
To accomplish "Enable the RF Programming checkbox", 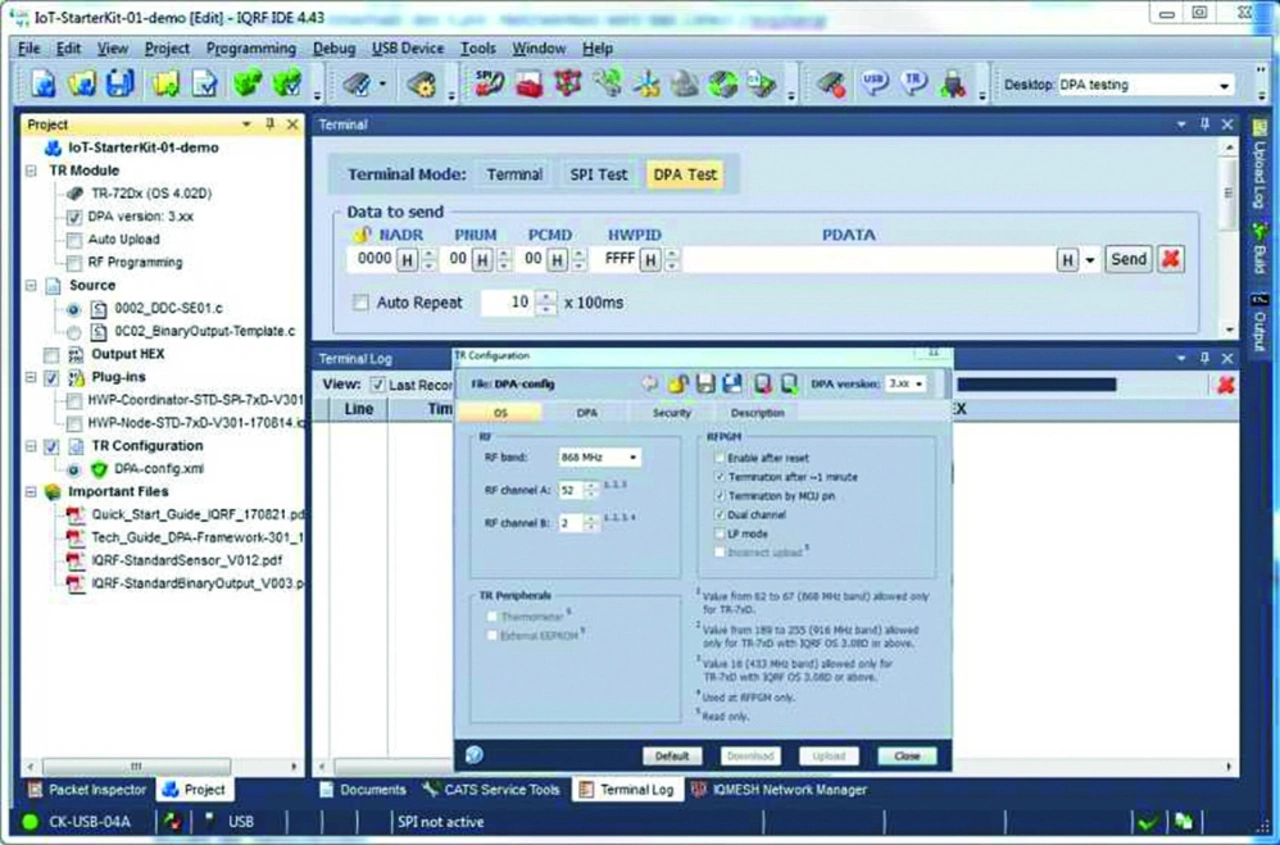I will click(73, 262).
